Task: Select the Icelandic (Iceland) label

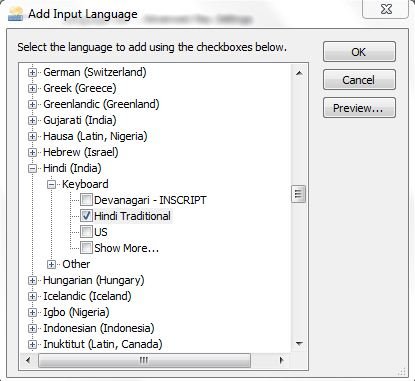Action: click(x=87, y=296)
